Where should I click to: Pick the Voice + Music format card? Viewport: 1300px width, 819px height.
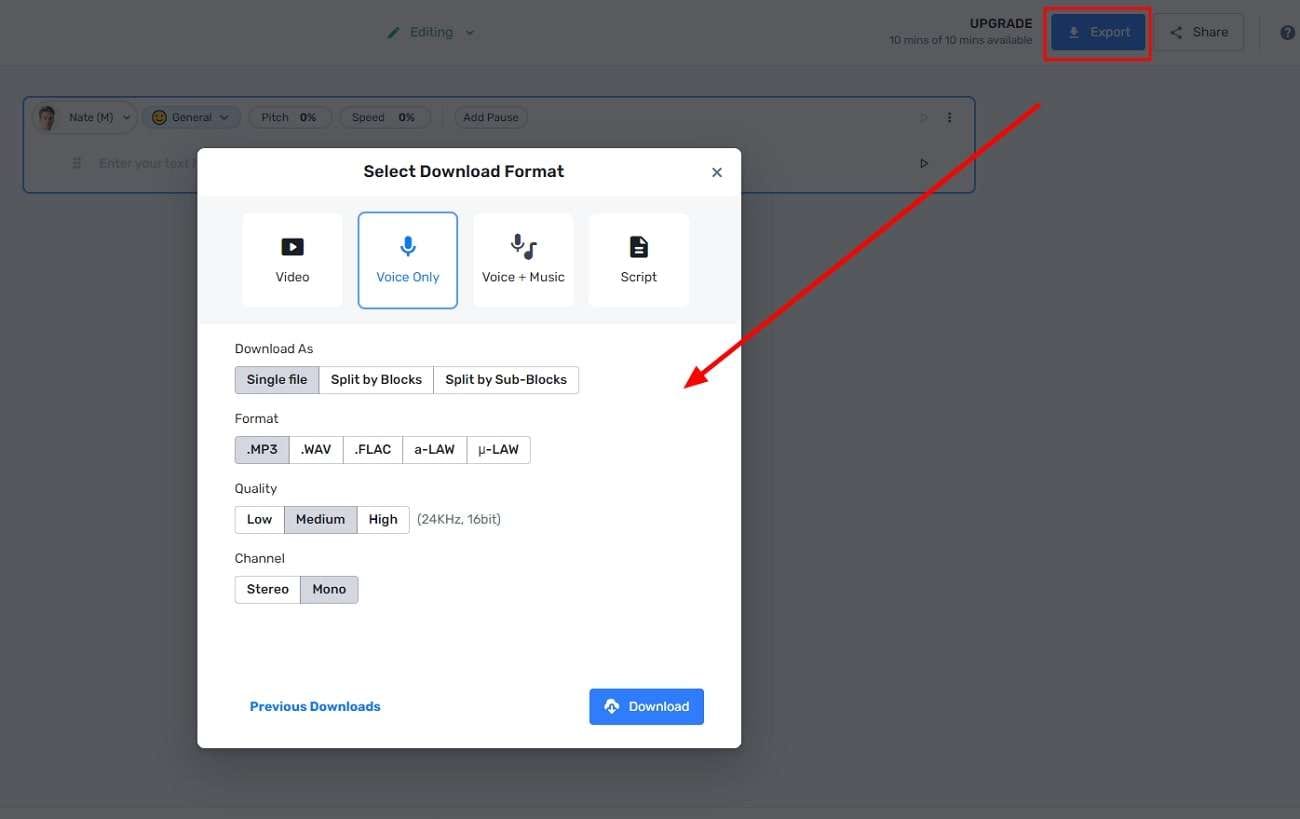tap(524, 260)
